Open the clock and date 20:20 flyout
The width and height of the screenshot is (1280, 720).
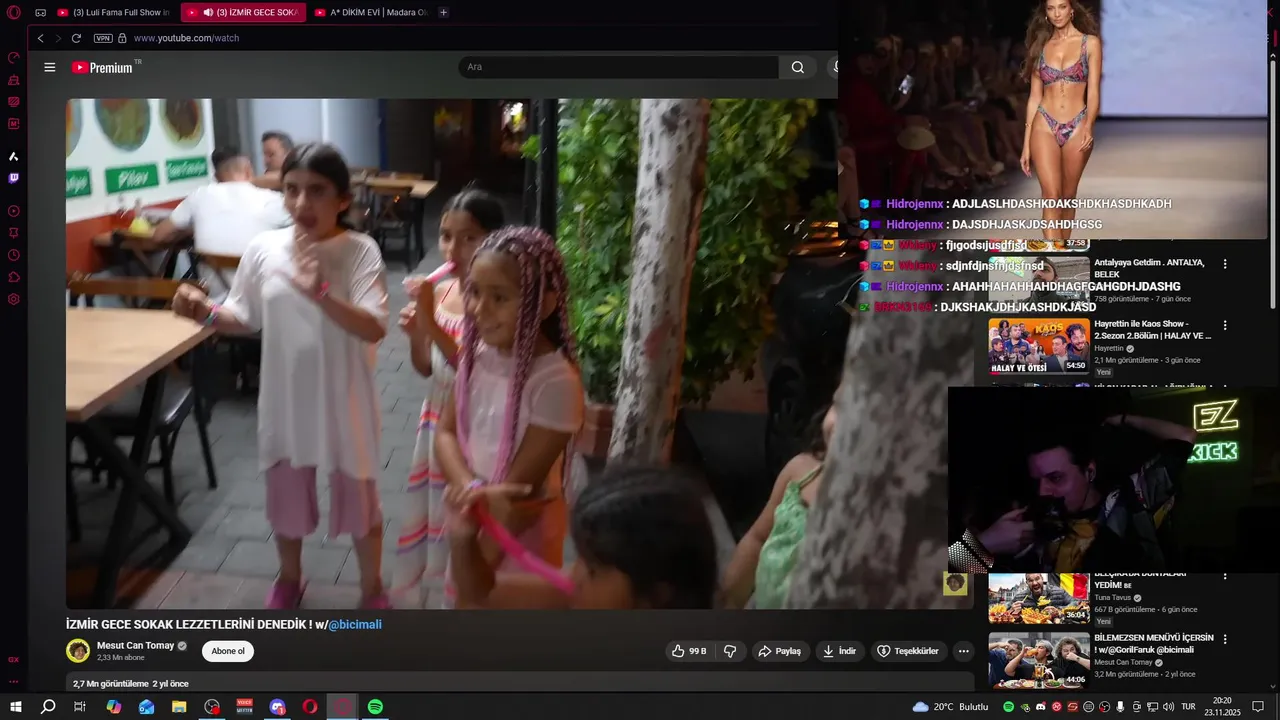coord(1222,707)
